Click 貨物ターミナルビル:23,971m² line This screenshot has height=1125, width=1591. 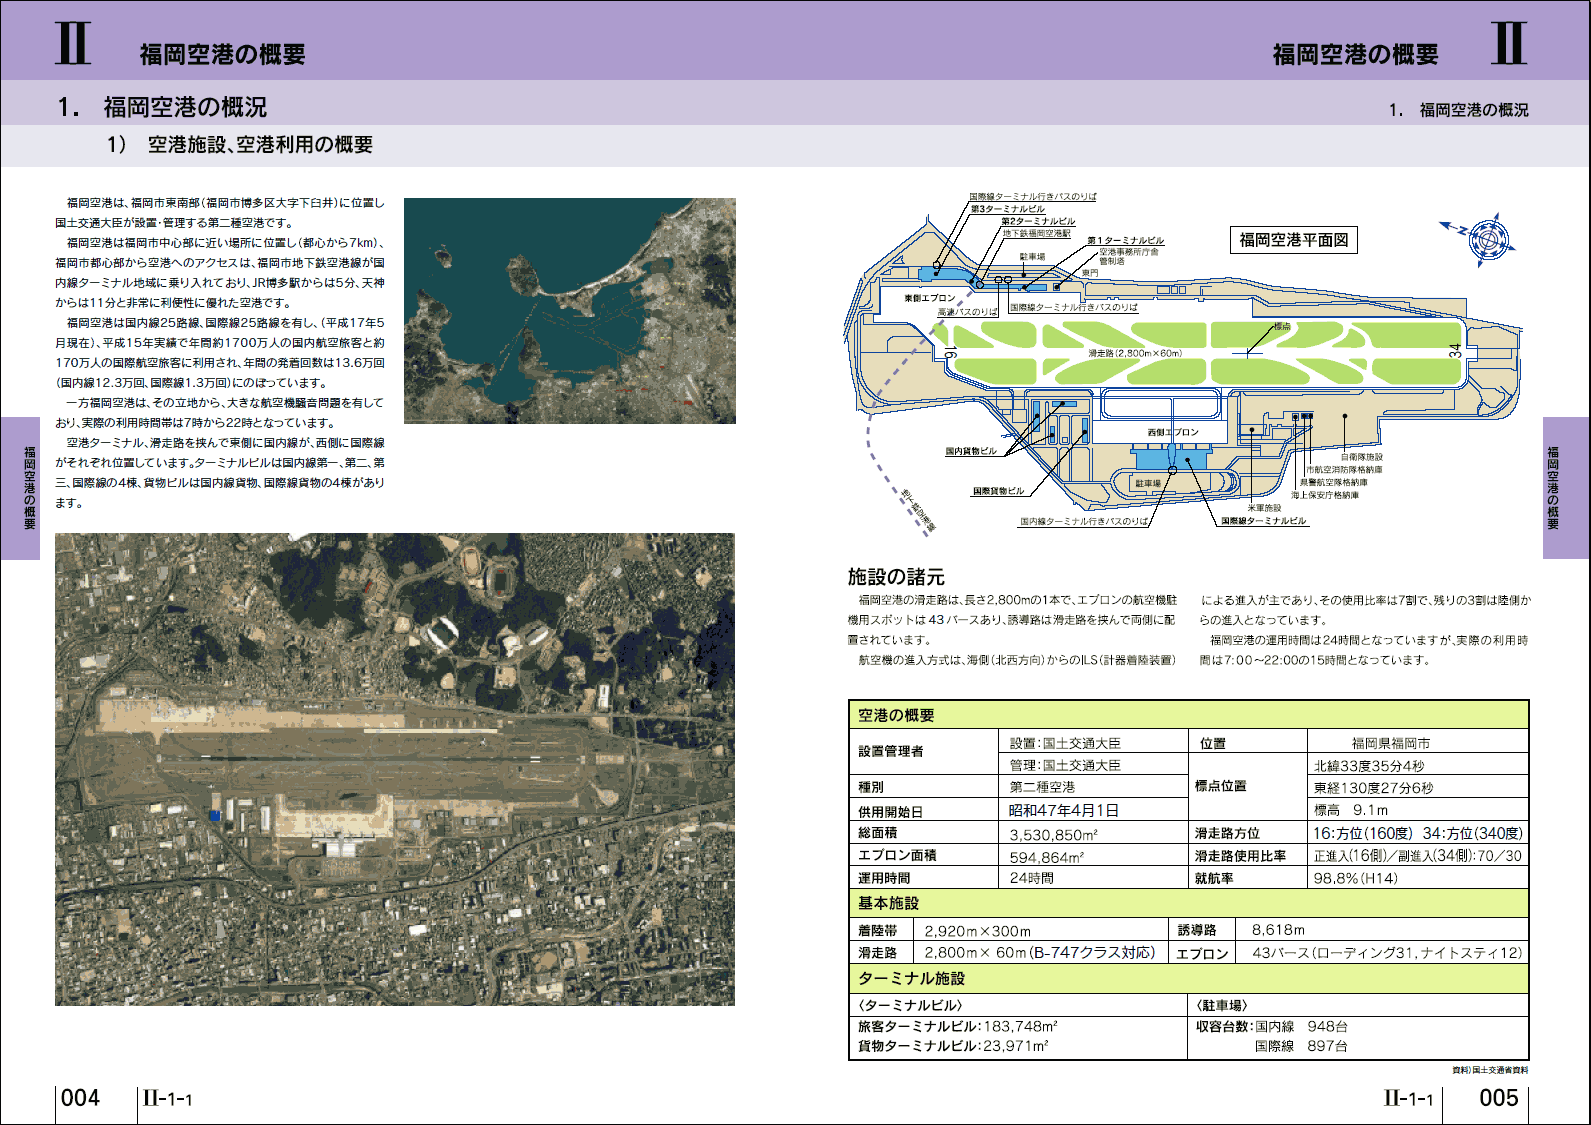click(x=953, y=1046)
